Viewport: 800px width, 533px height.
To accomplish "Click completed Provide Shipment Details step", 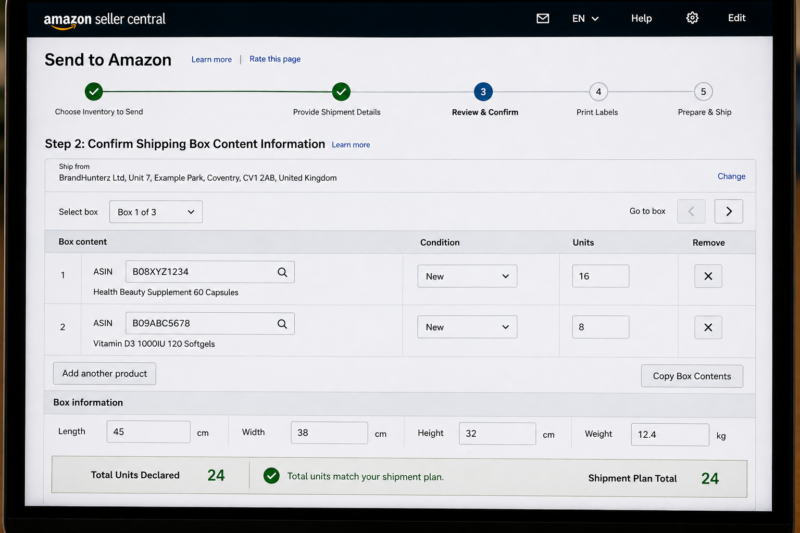I will pos(341,92).
